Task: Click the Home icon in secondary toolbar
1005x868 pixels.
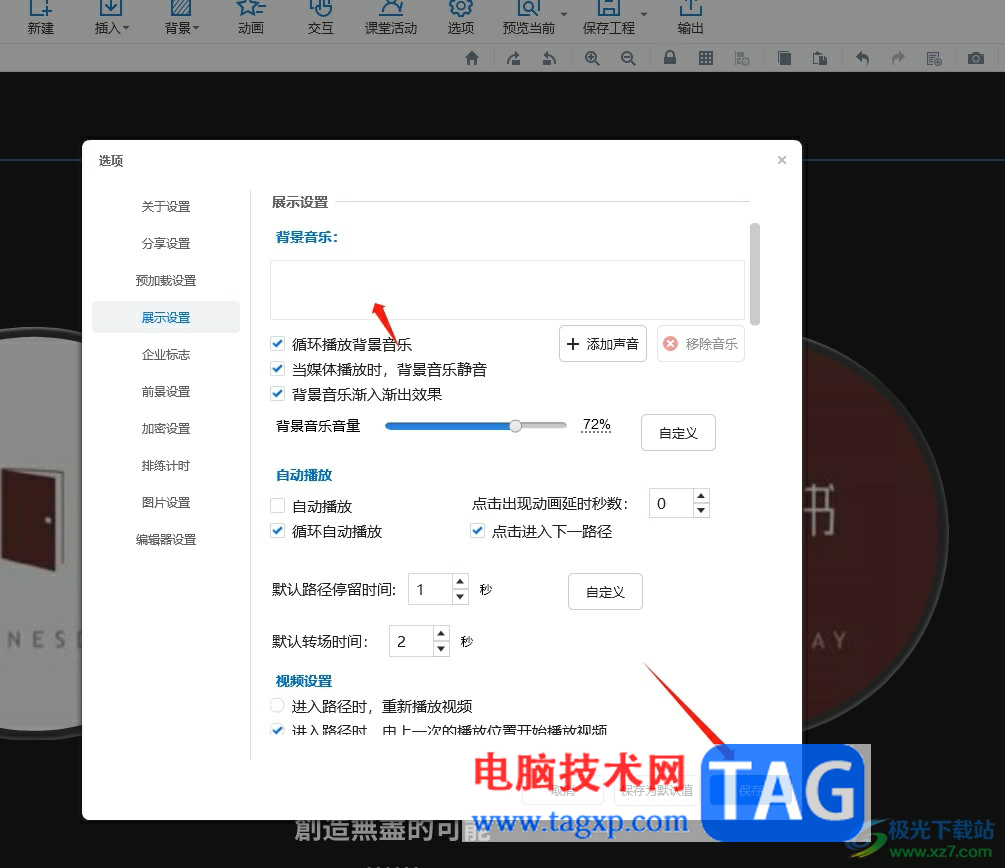Action: pyautogui.click(x=472, y=58)
